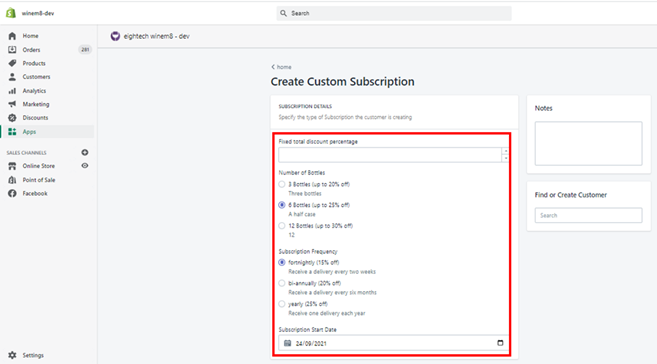This screenshot has width=657, height=364.
Task: Open Apps from the sidebar
Action: point(29,132)
